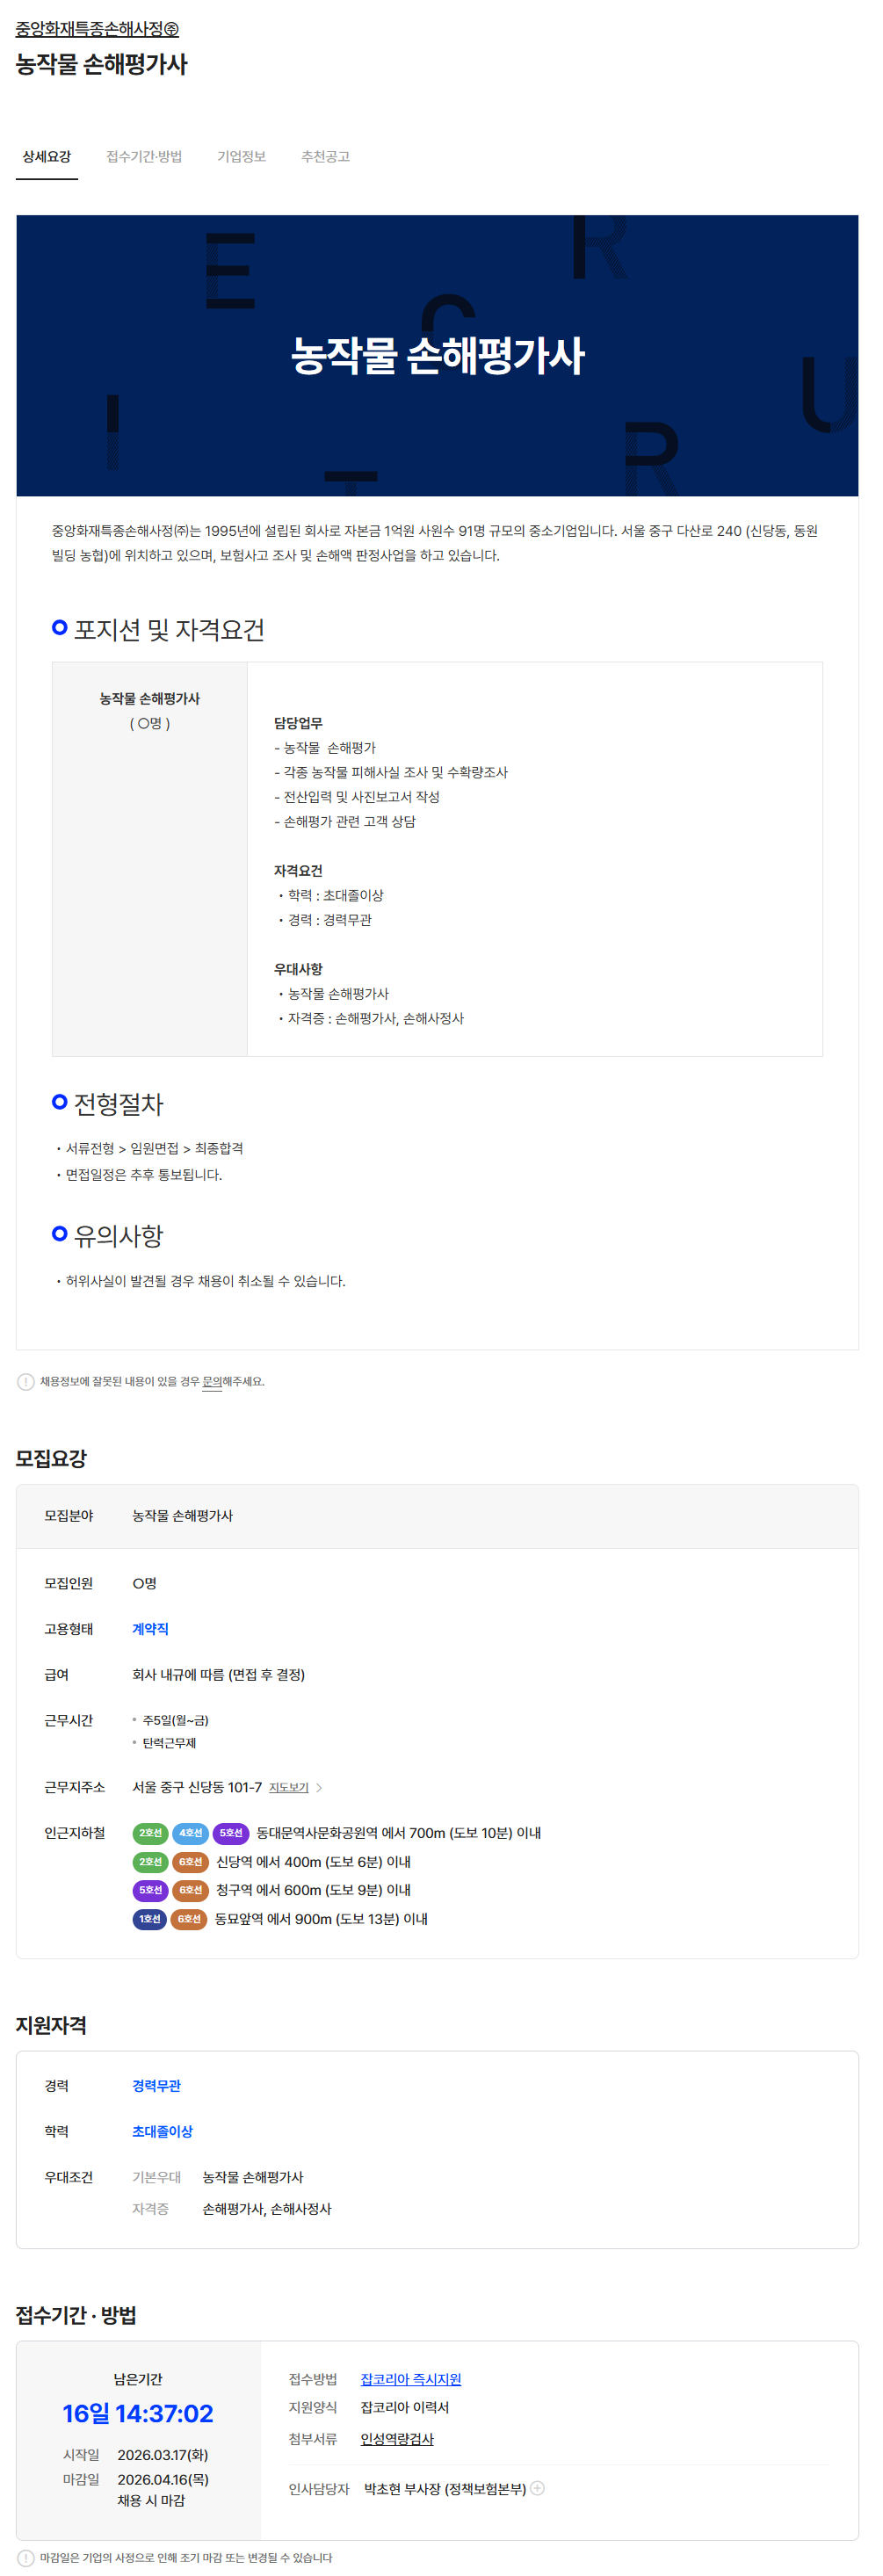883x2576 pixels.
Task: Click the 1호선 subway badge beside 동묘앞역
Action: coord(150,1918)
